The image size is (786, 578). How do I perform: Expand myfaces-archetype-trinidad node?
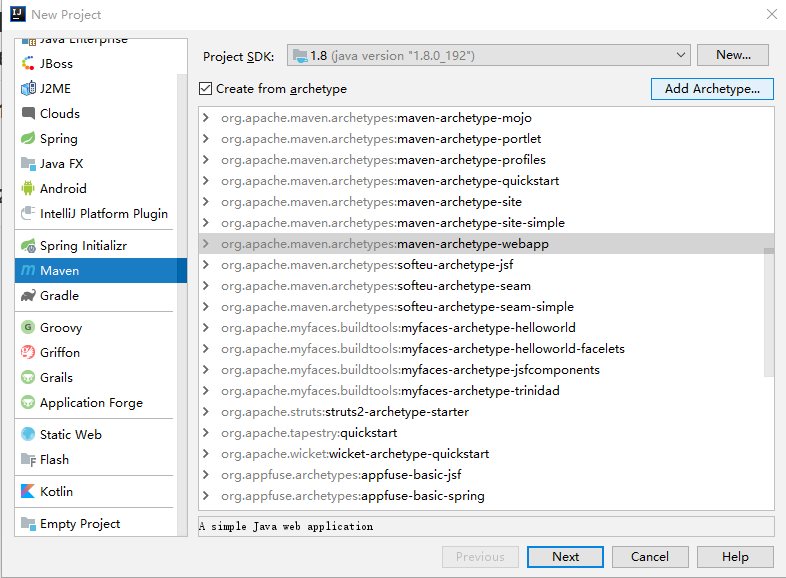(206, 391)
